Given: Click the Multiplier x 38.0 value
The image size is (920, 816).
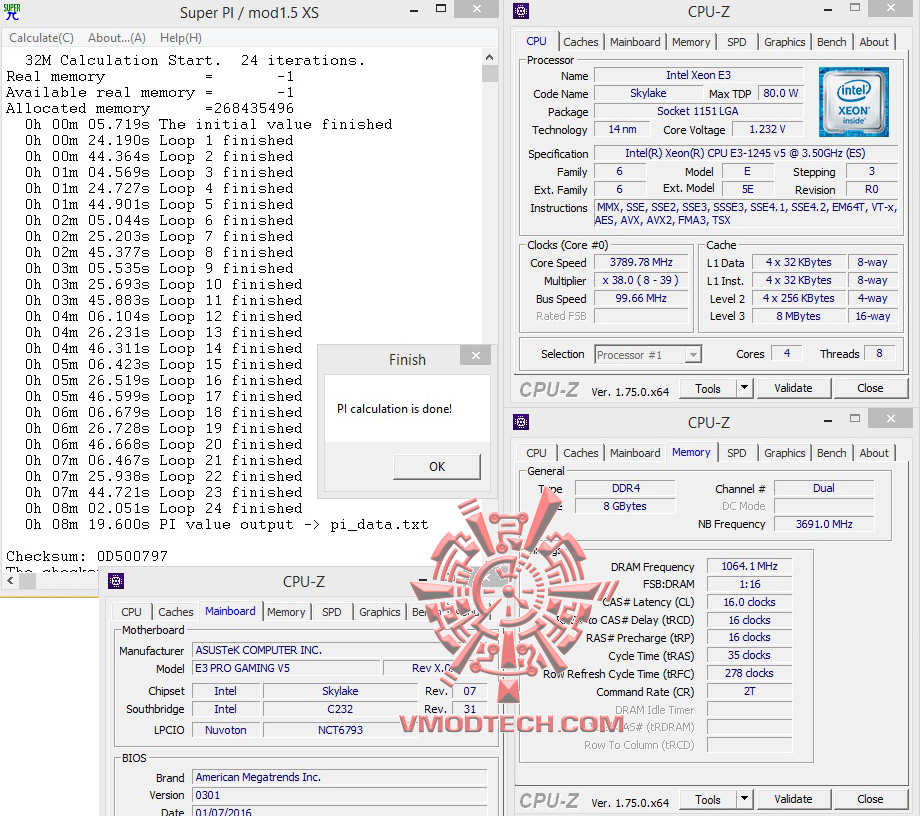Looking at the screenshot, I should (641, 280).
